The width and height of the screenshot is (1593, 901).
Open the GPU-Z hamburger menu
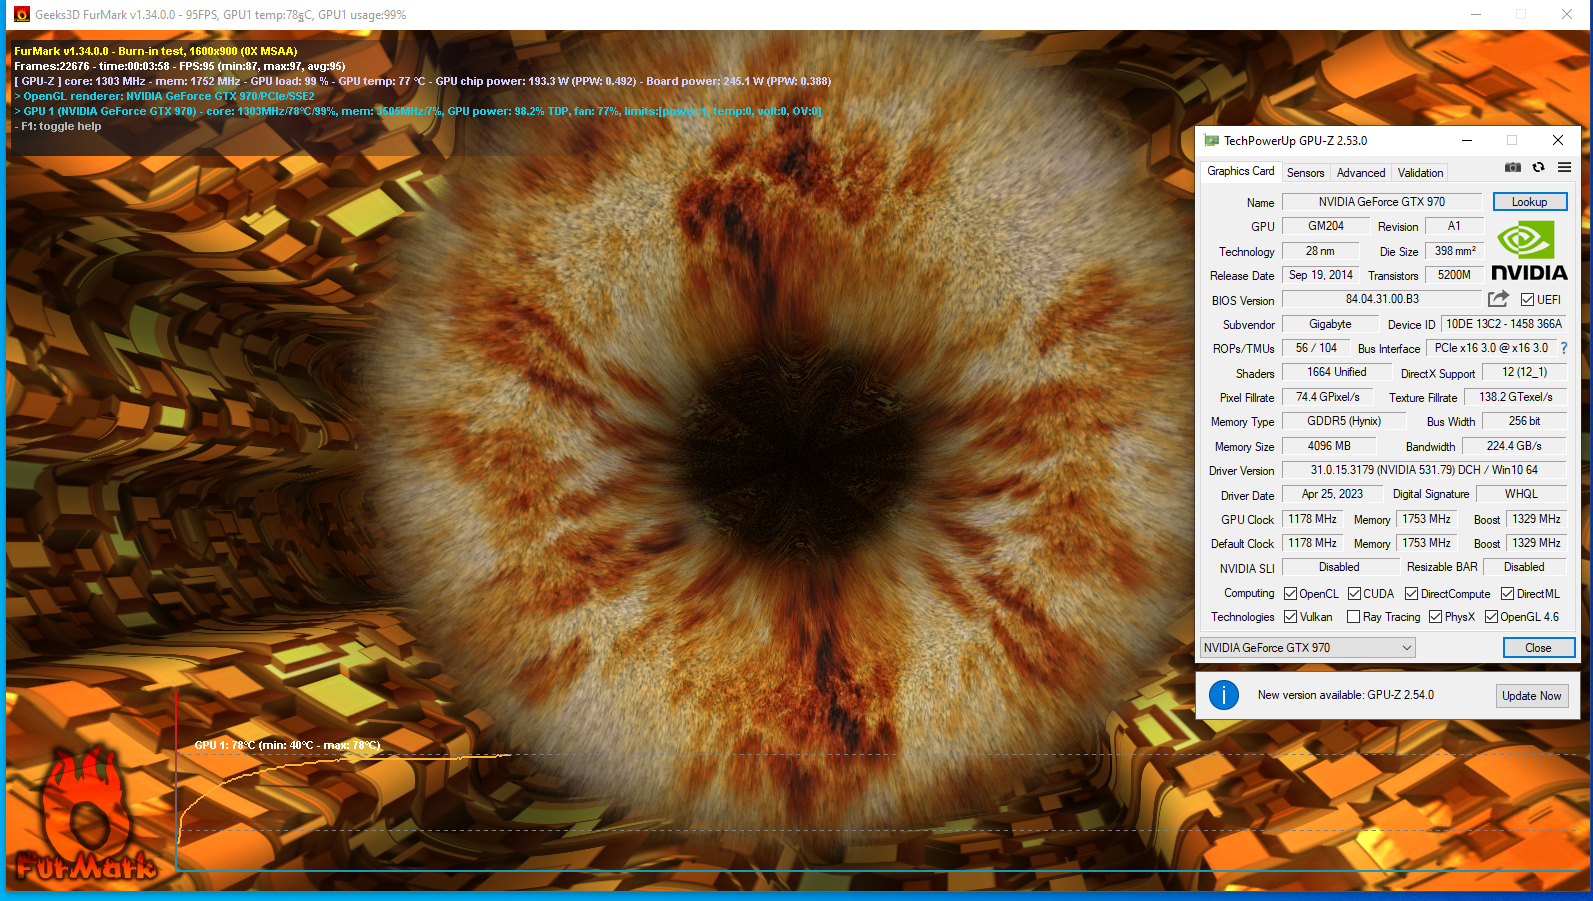1564,168
